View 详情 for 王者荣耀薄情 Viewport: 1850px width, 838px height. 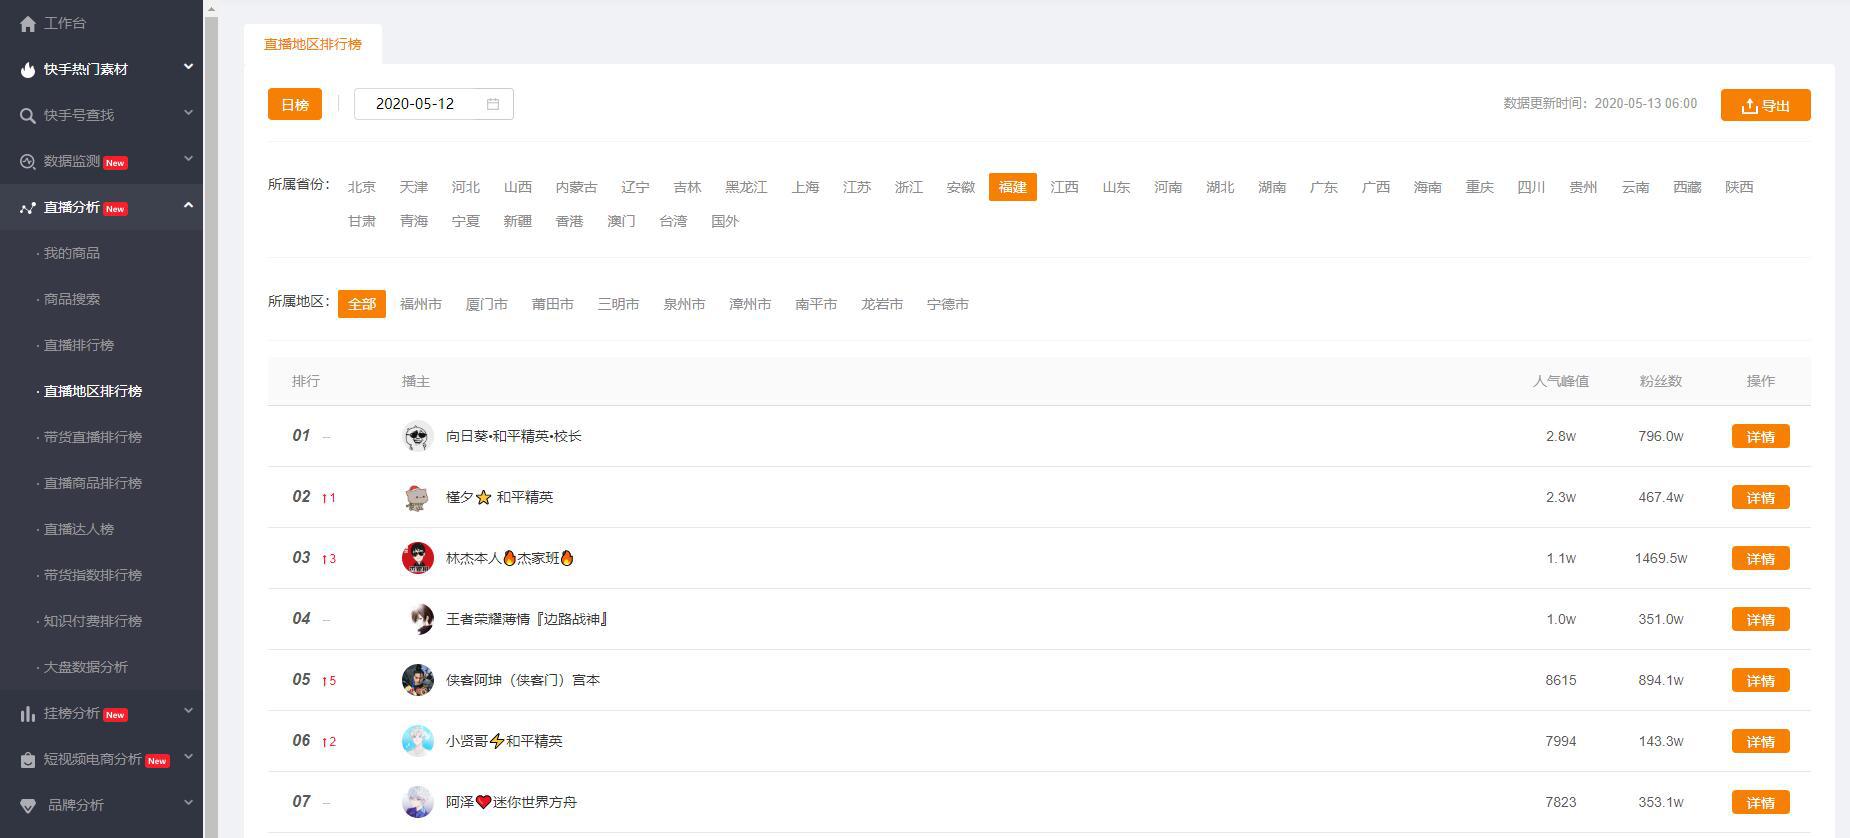coord(1760,620)
